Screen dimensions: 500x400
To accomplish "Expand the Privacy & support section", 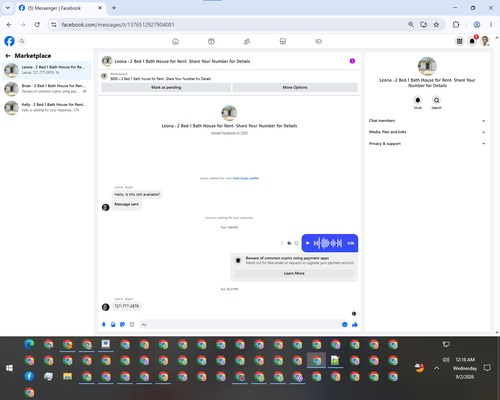I will (427, 144).
